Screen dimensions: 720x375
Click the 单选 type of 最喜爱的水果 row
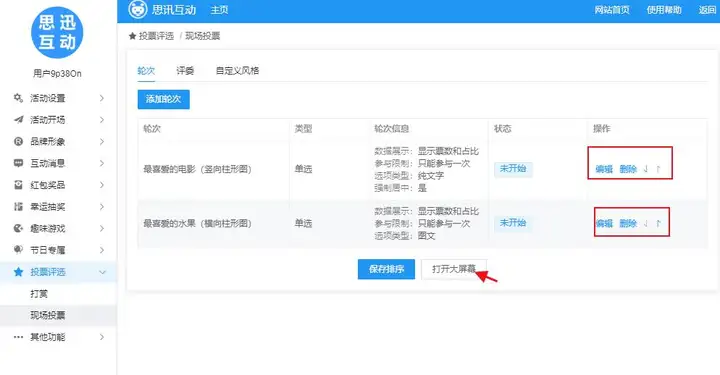(x=304, y=224)
